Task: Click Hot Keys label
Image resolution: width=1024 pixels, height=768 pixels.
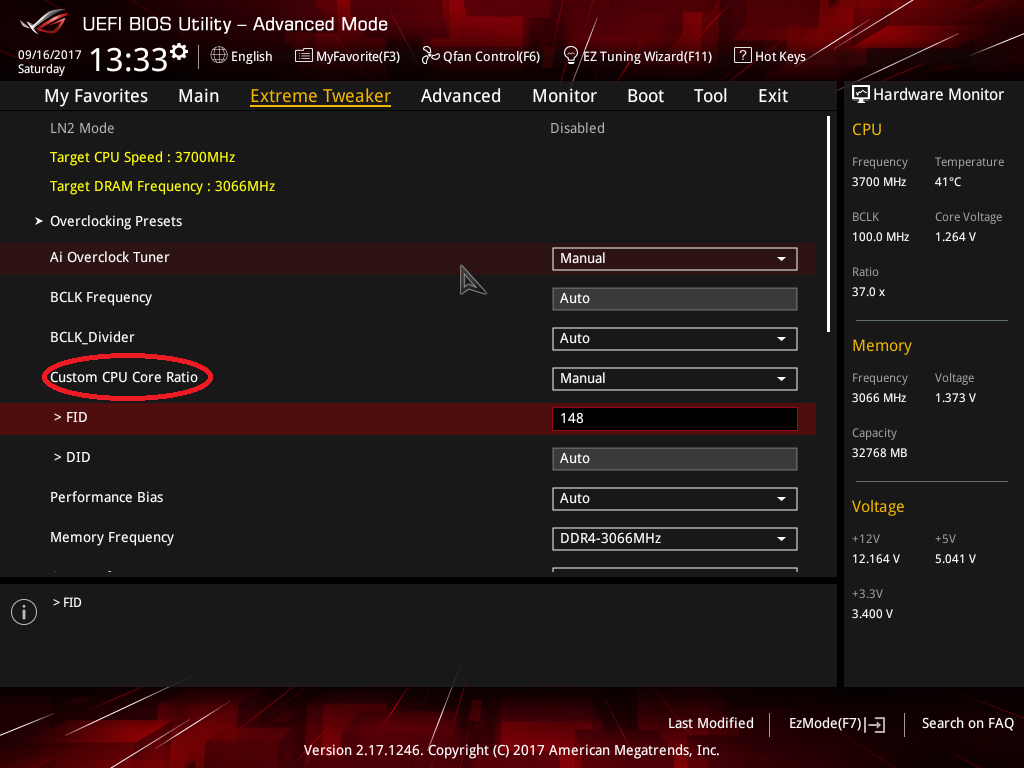Action: coord(780,57)
